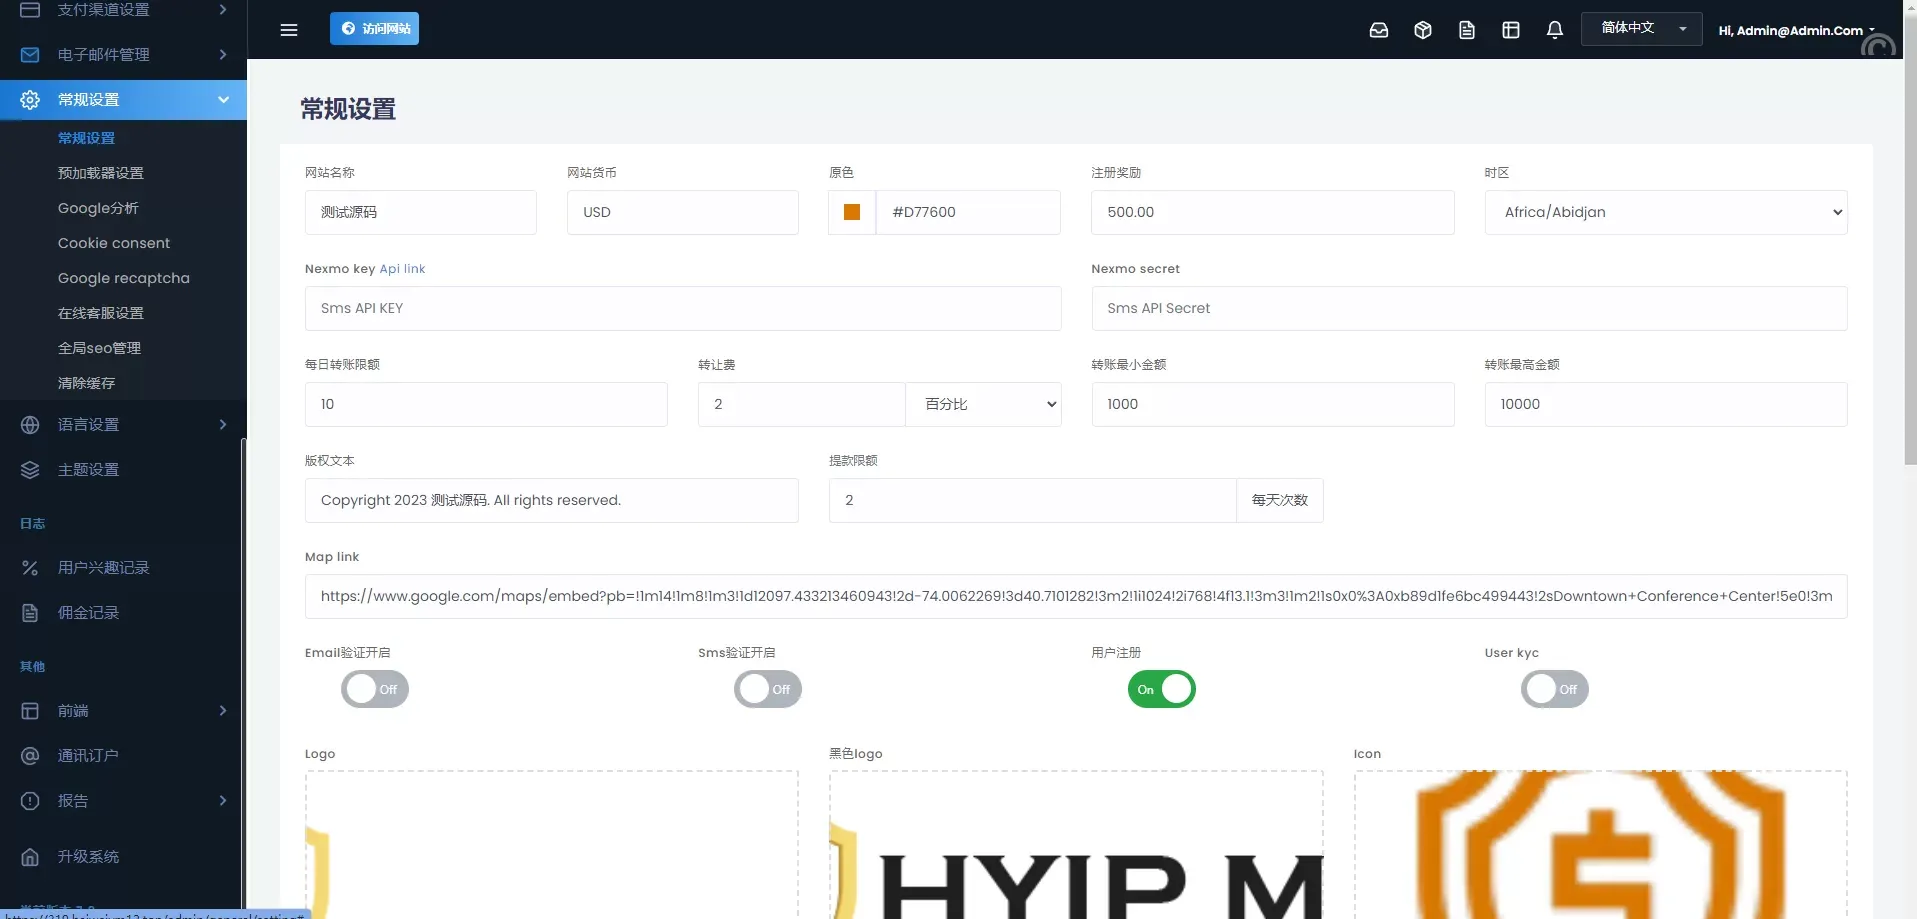Open the 百分比 transfer fee type dropdown
Viewport: 1917px width, 919px height.
[x=983, y=404]
